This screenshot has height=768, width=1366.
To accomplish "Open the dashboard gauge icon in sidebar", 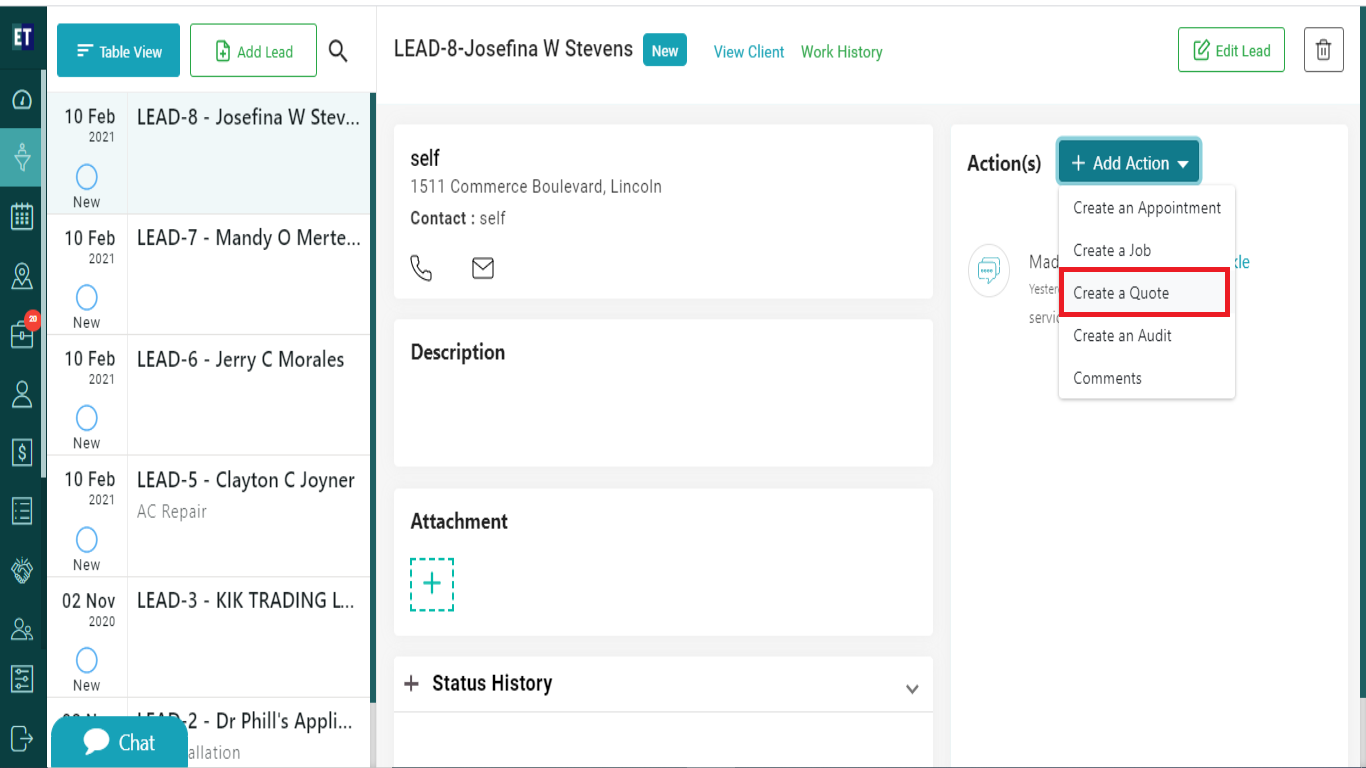I will pos(22,100).
